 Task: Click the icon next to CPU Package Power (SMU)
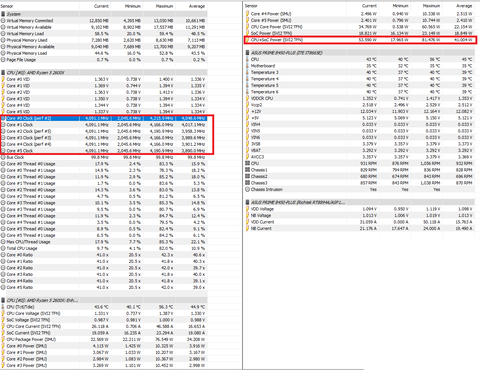coord(3,339)
